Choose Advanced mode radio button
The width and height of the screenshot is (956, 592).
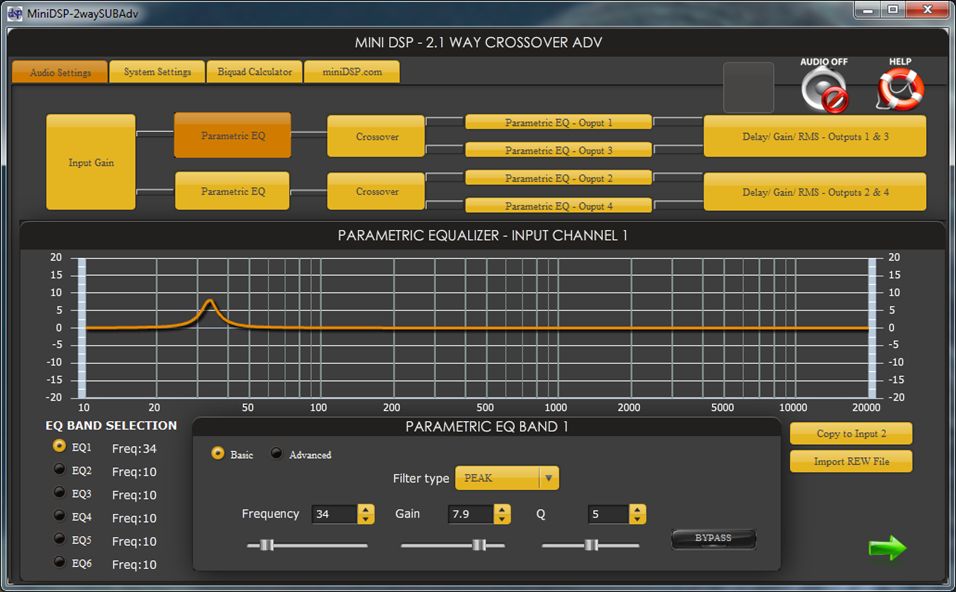(x=276, y=453)
